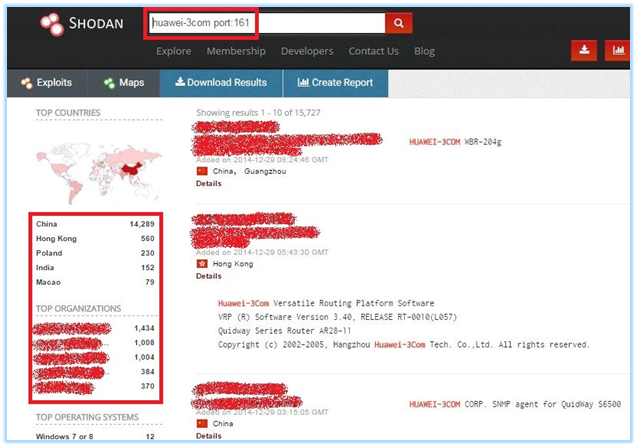Click the red chart report icon button
This screenshot has width=637, height=447.
pos(618,50)
